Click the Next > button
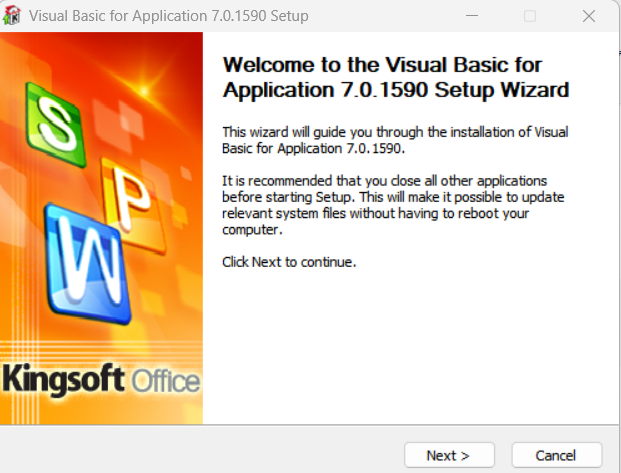This screenshot has width=621, height=473. tap(449, 455)
